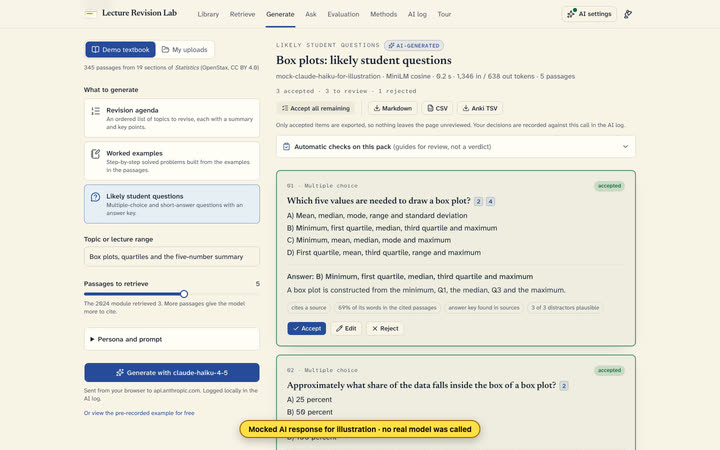The width and height of the screenshot is (720, 450).
Task: Open citation 4 on question 01
Action: click(490, 201)
